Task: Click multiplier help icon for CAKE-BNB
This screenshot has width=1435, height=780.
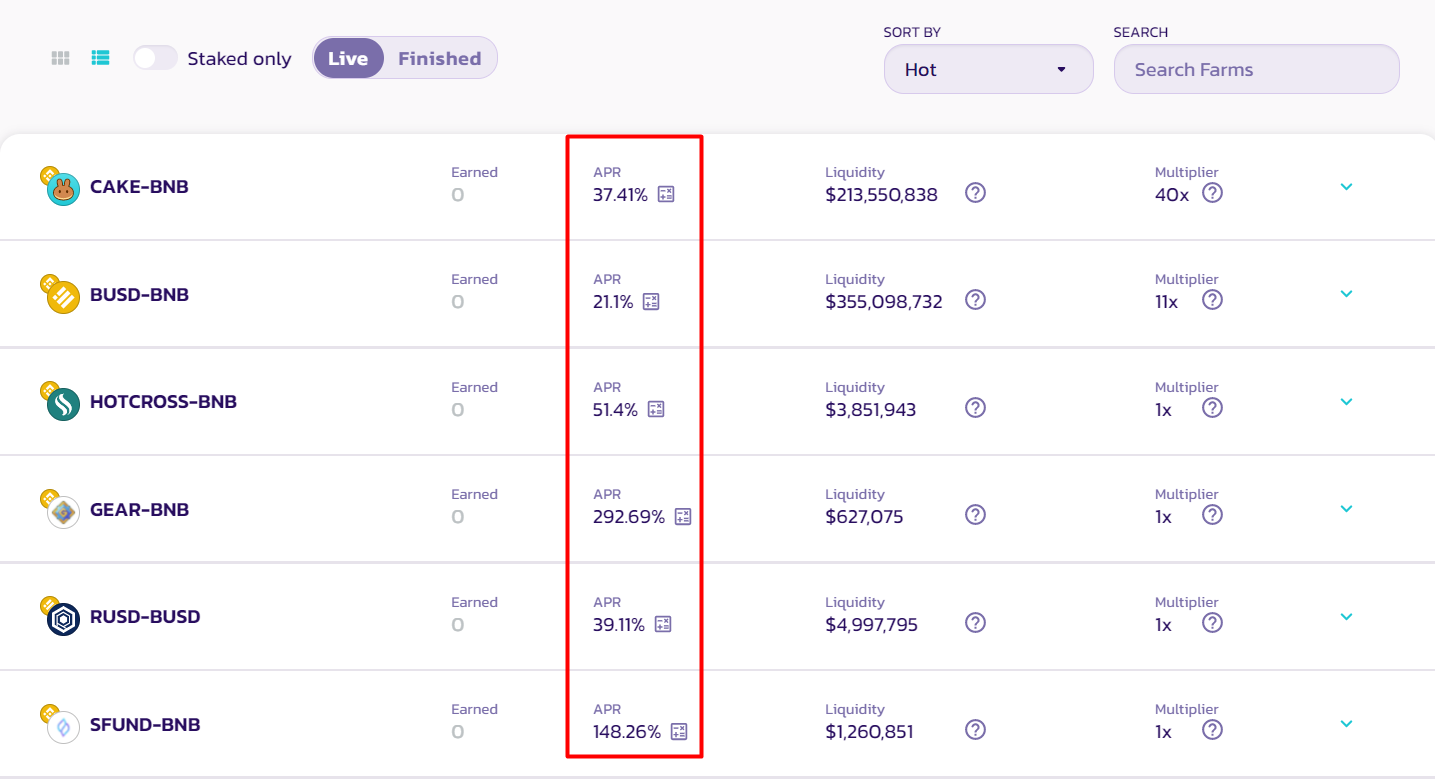Action: pos(1212,193)
